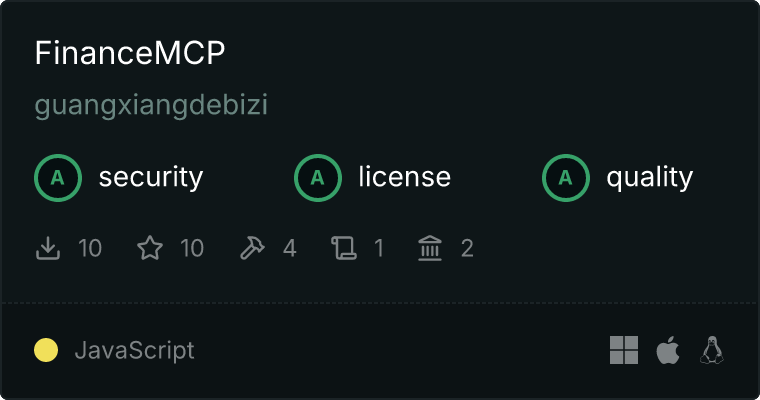
Task: Click the security grade A badge
Action: (58, 178)
